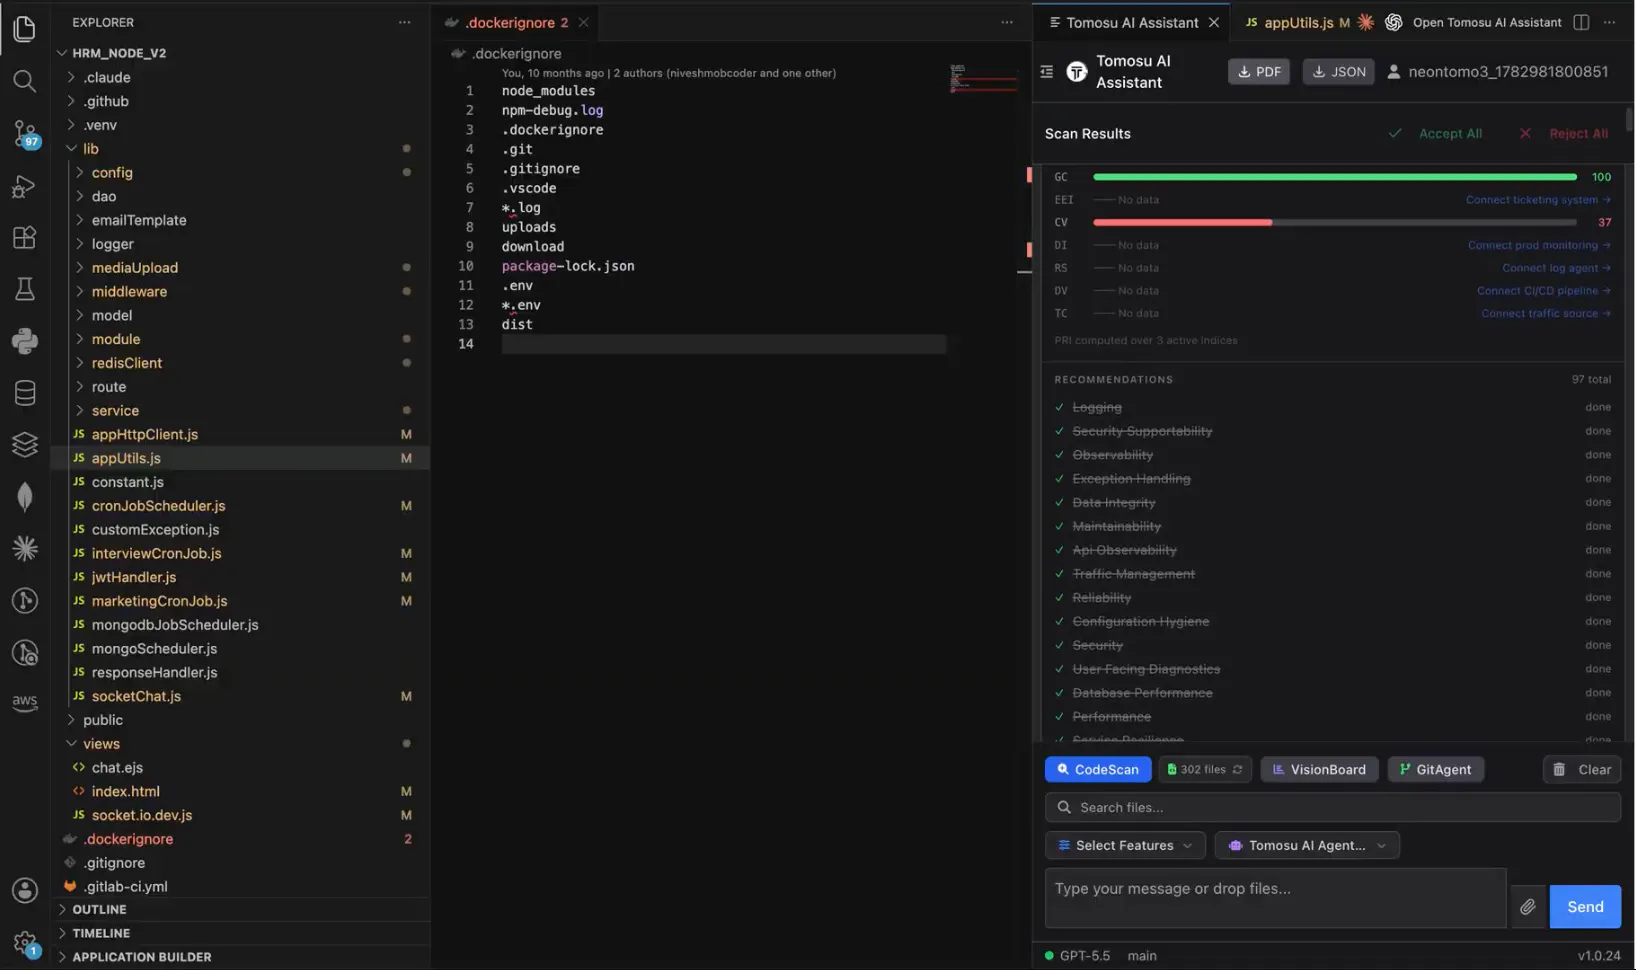
Task: Collapse the lib folder
Action: (x=71, y=149)
